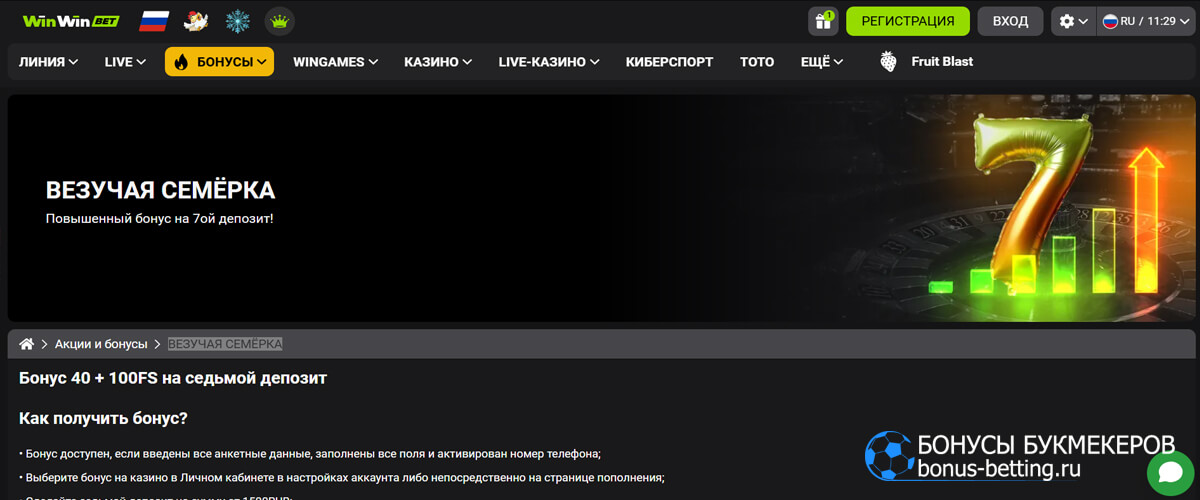1200x500 pixels.
Task: Go to the КИБЕРСПОРТ section
Action: [669, 62]
